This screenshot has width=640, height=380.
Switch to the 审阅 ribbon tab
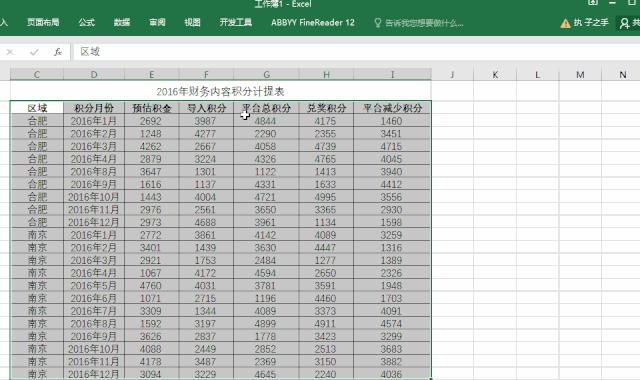(157, 22)
